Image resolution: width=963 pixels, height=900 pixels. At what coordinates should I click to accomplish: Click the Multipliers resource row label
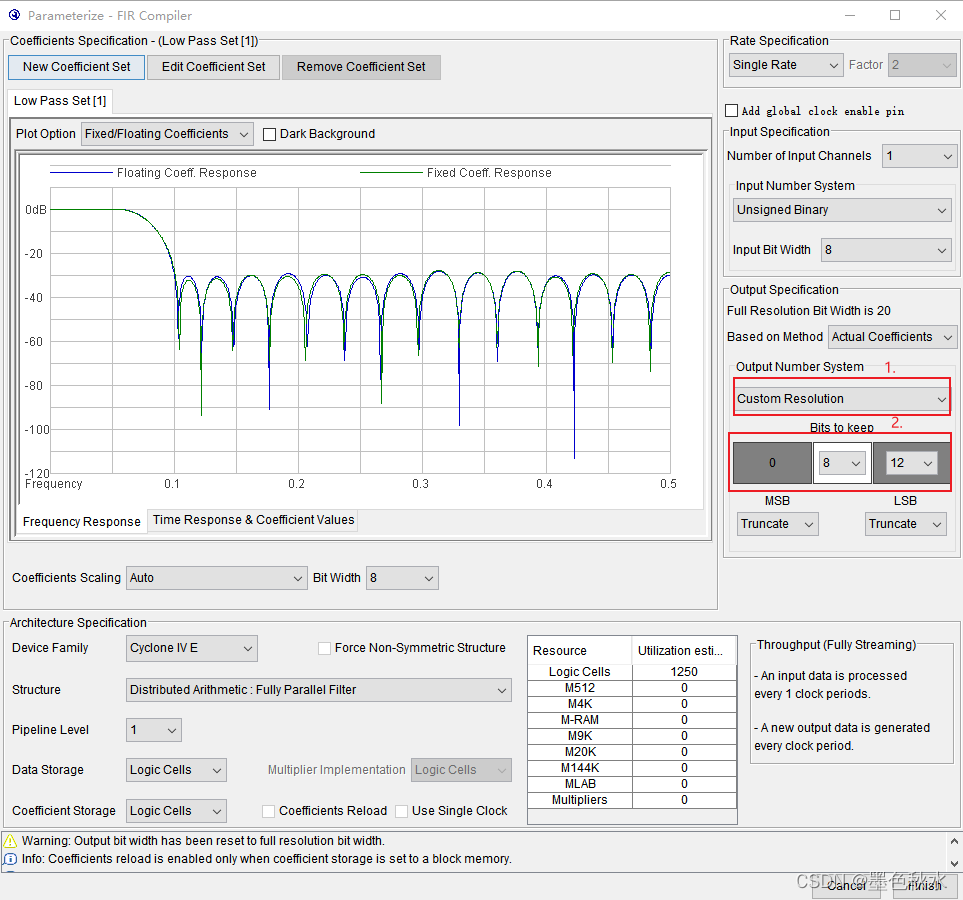tap(580, 800)
